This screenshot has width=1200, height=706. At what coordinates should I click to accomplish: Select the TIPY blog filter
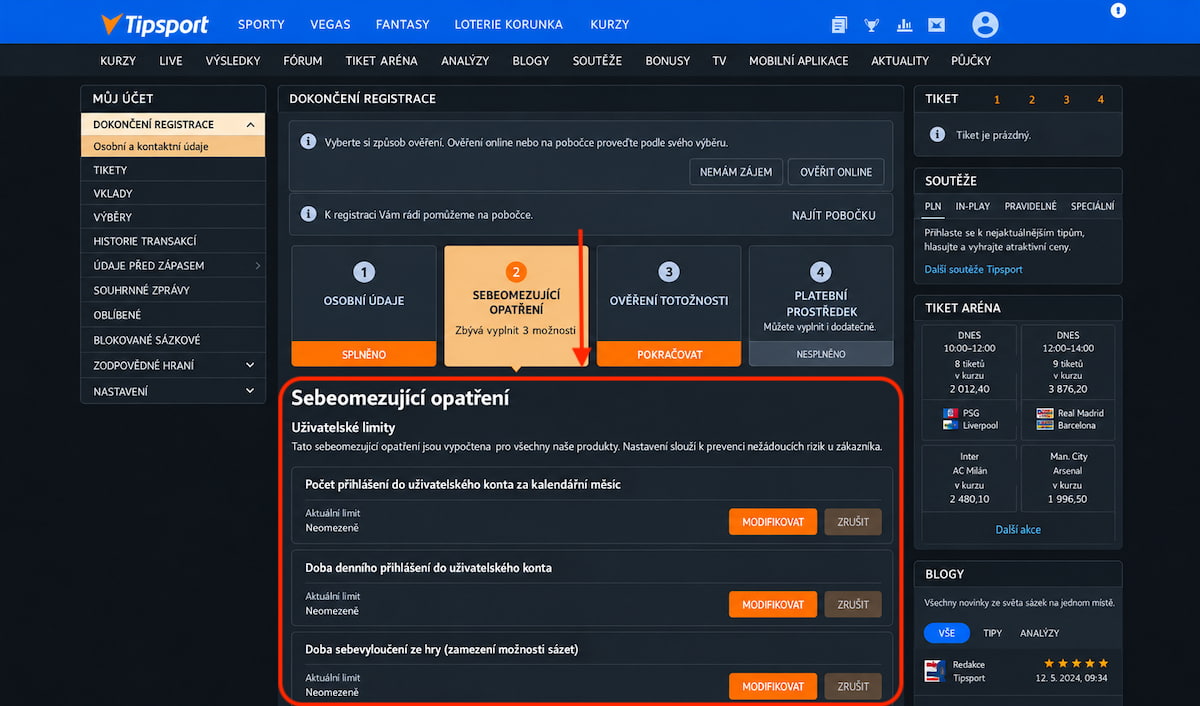(x=992, y=633)
